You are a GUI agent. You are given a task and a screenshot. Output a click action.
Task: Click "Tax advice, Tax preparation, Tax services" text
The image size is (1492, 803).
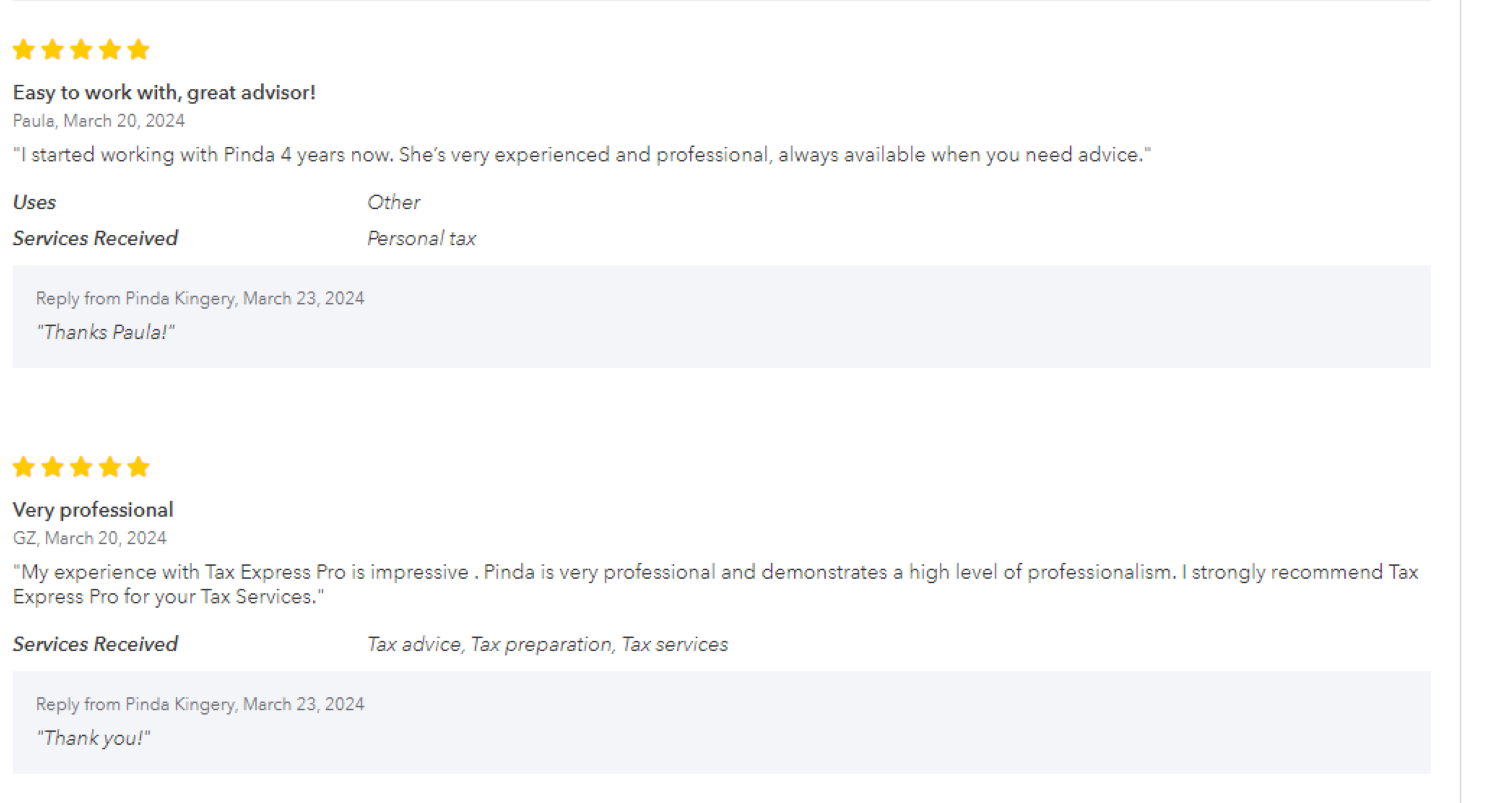click(547, 645)
